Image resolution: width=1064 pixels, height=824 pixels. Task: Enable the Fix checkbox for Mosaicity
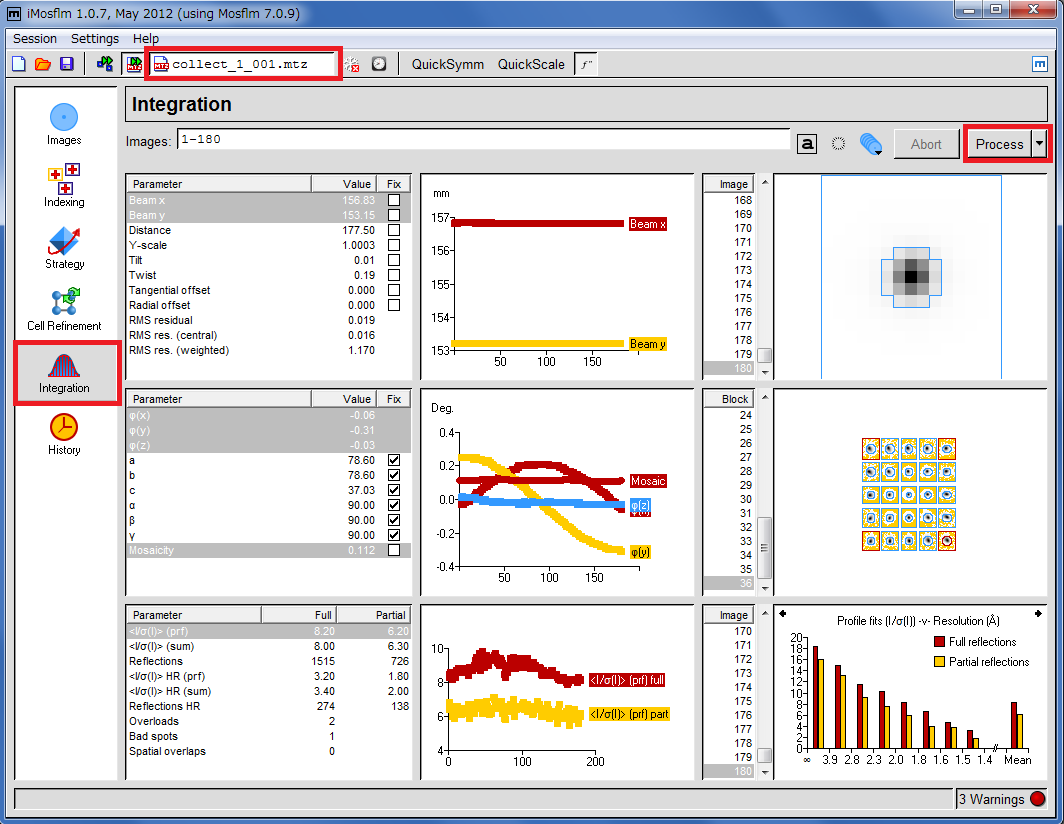coord(394,550)
